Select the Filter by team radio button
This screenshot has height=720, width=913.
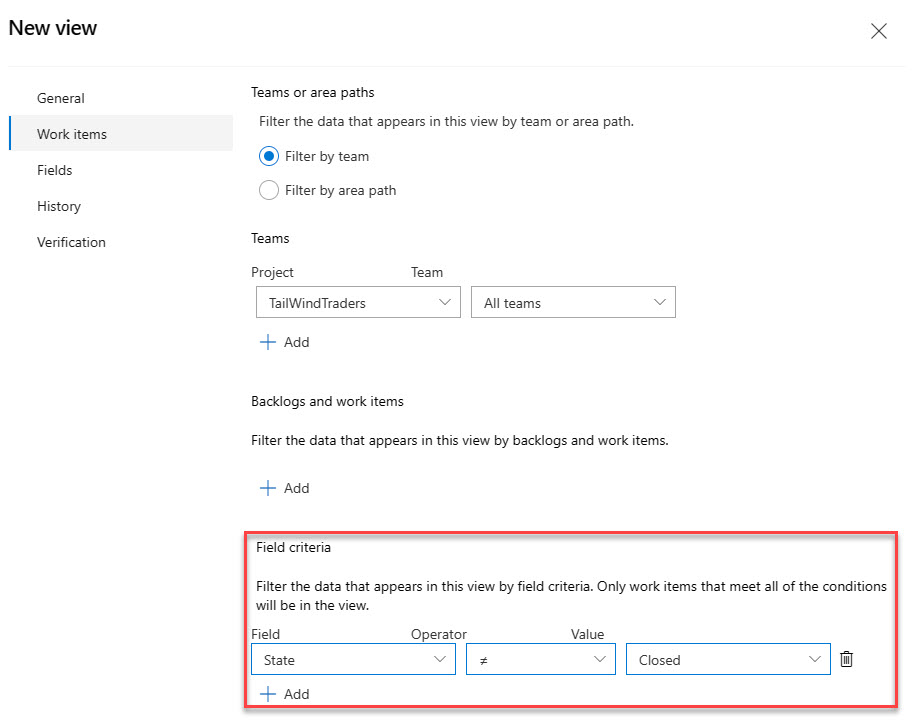(269, 157)
